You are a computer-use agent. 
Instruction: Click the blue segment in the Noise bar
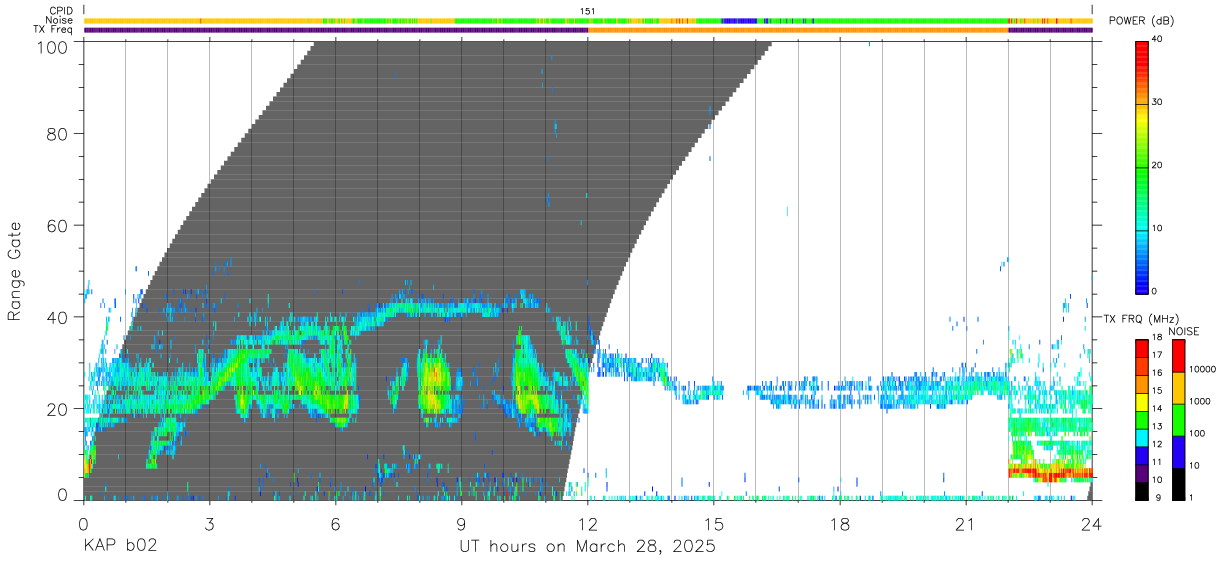(x=739, y=20)
